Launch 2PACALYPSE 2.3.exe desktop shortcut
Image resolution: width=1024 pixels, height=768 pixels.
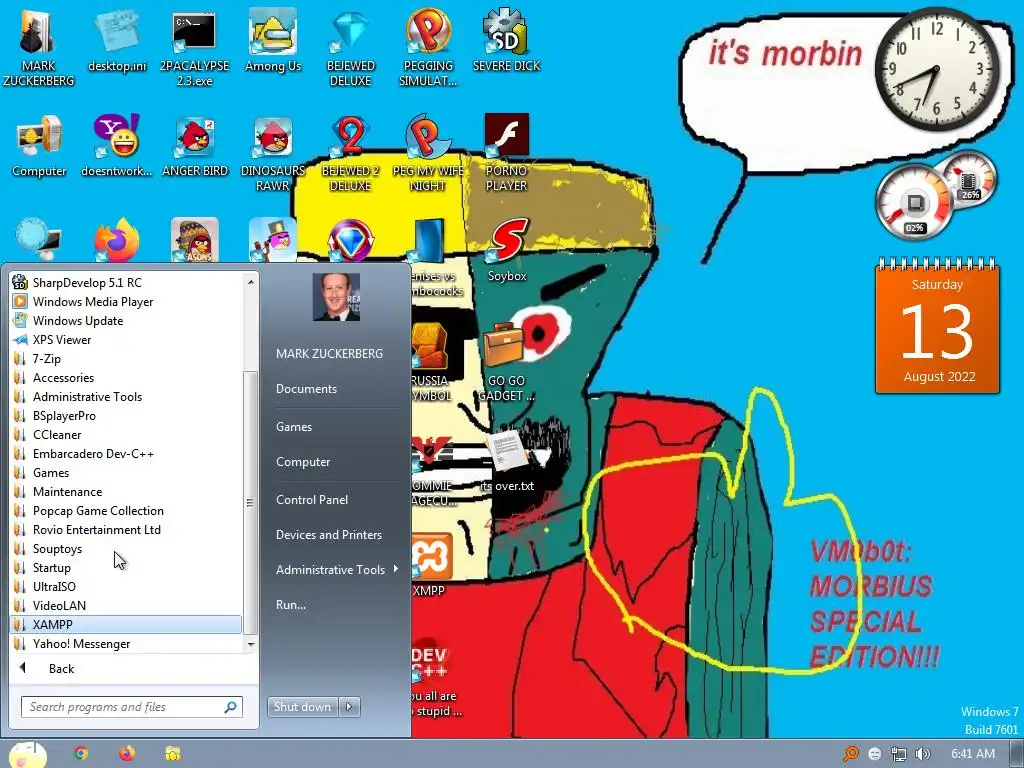click(194, 48)
